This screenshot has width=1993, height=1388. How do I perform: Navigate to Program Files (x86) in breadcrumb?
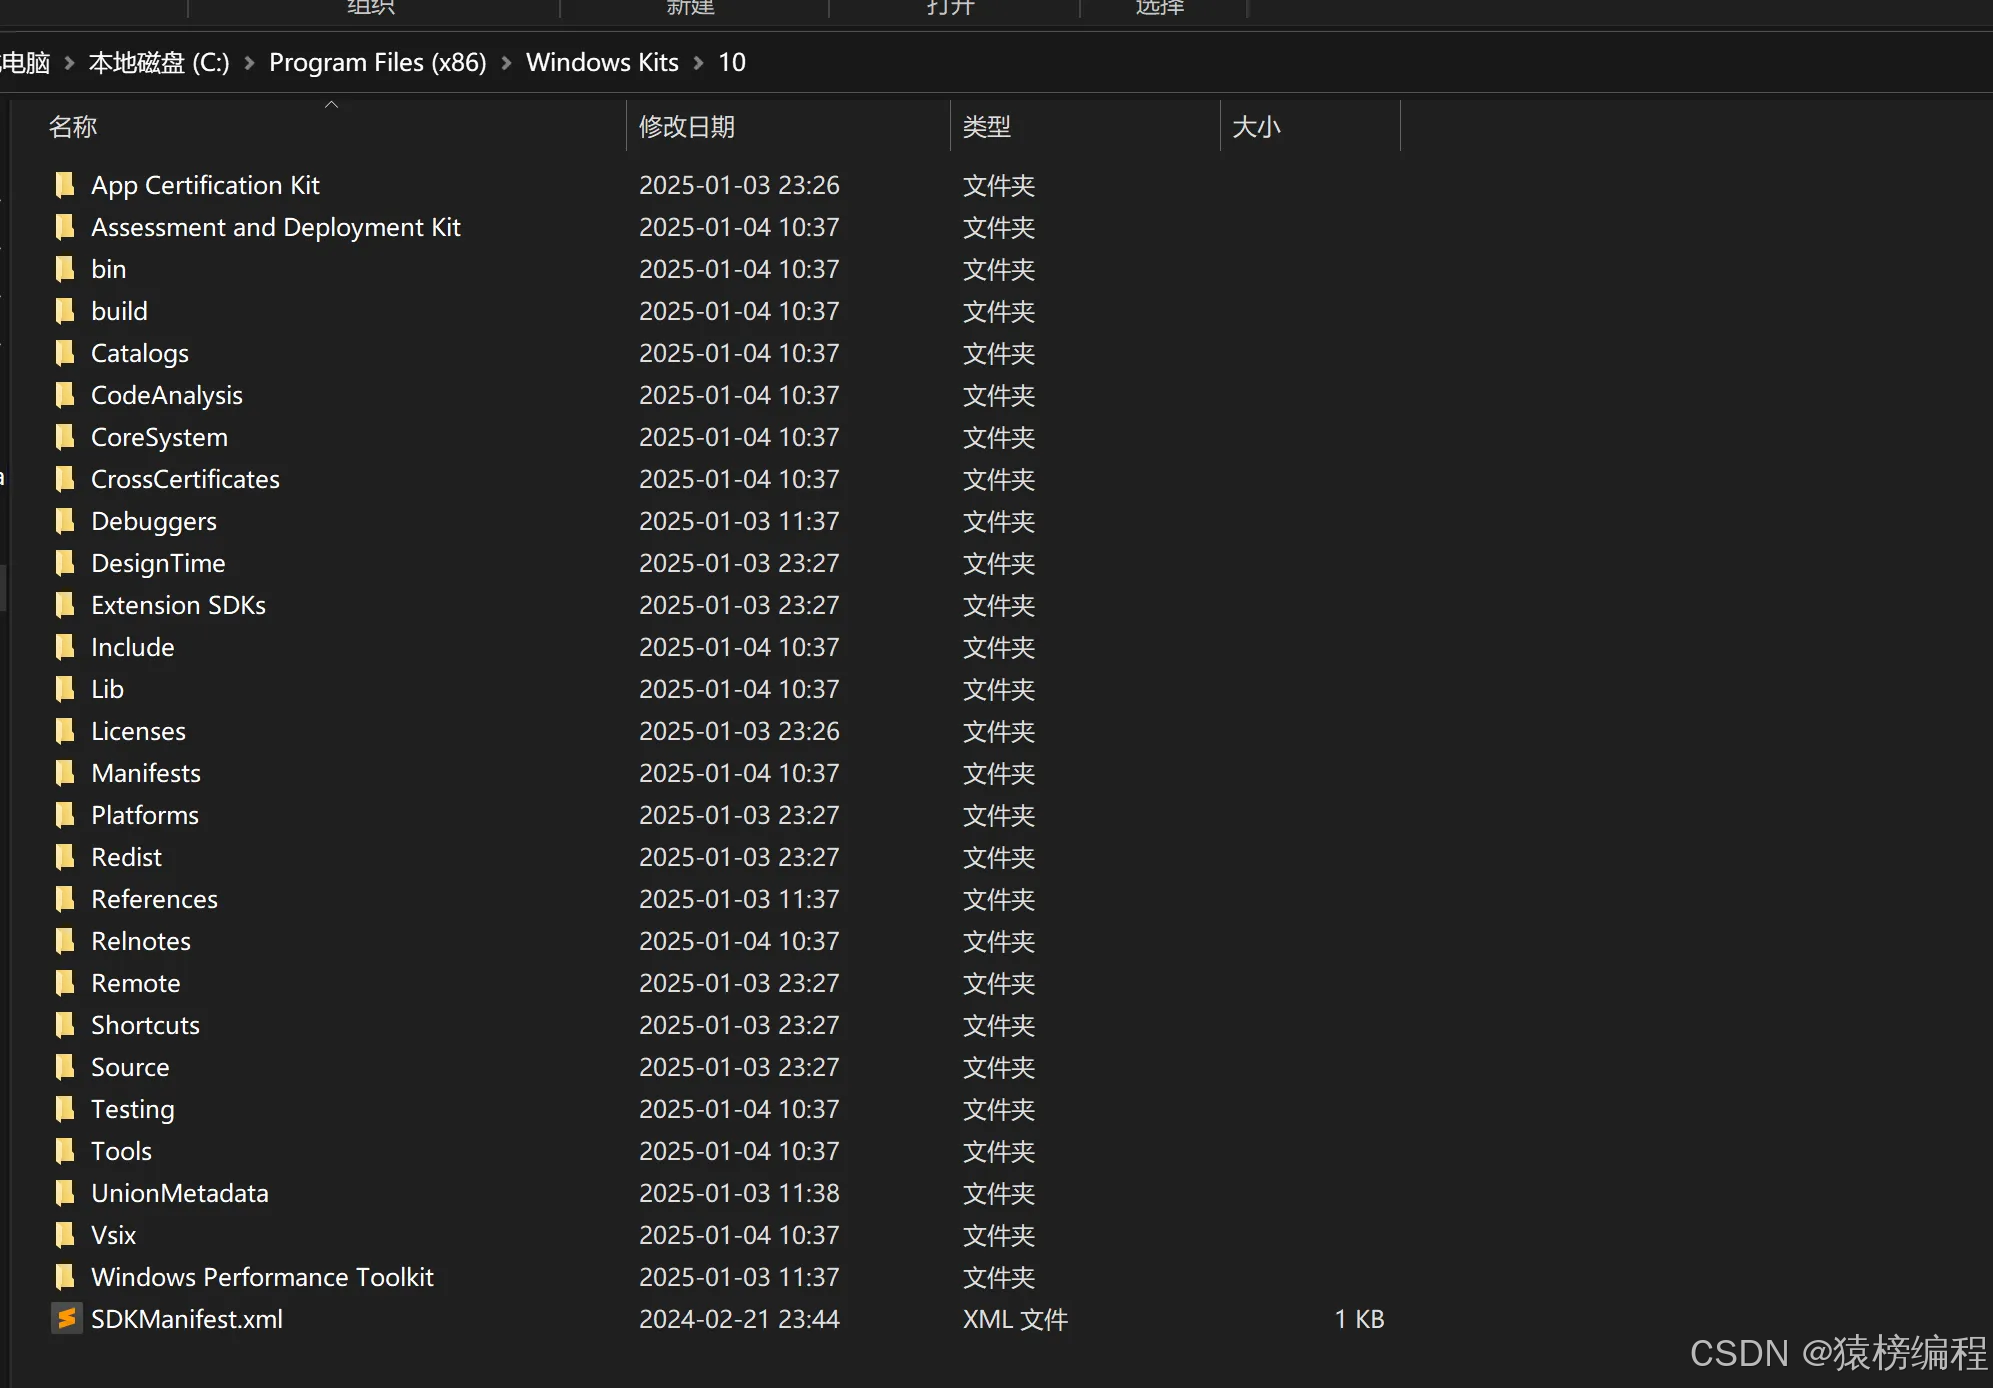[x=377, y=63]
